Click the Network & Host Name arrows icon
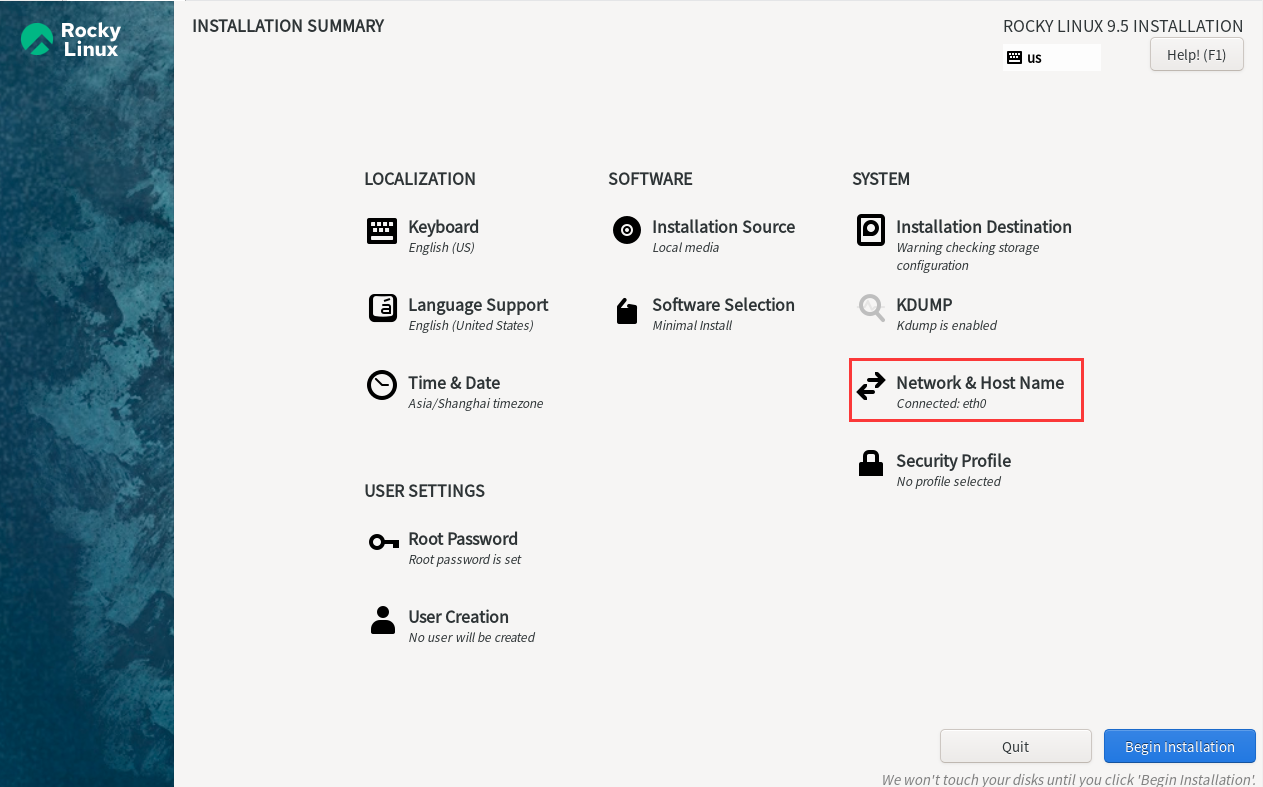1263x787 pixels. pyautogui.click(x=871, y=386)
